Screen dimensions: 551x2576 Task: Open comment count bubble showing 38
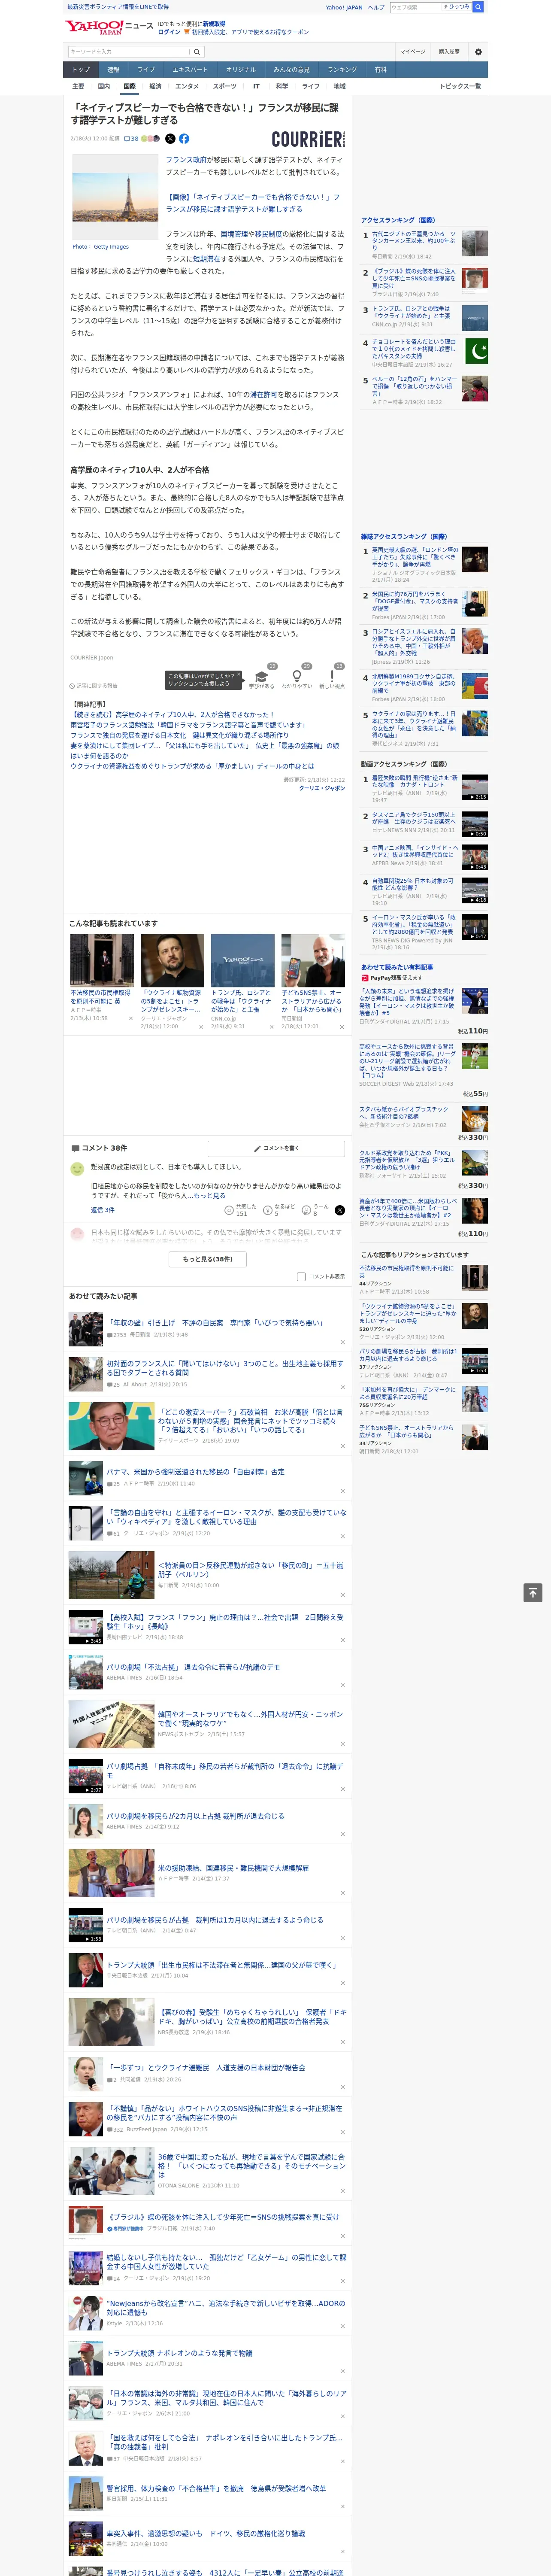[131, 139]
